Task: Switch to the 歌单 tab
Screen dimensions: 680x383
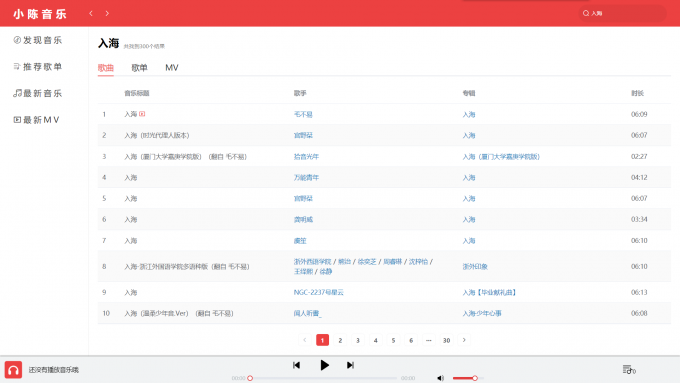Action: point(139,68)
